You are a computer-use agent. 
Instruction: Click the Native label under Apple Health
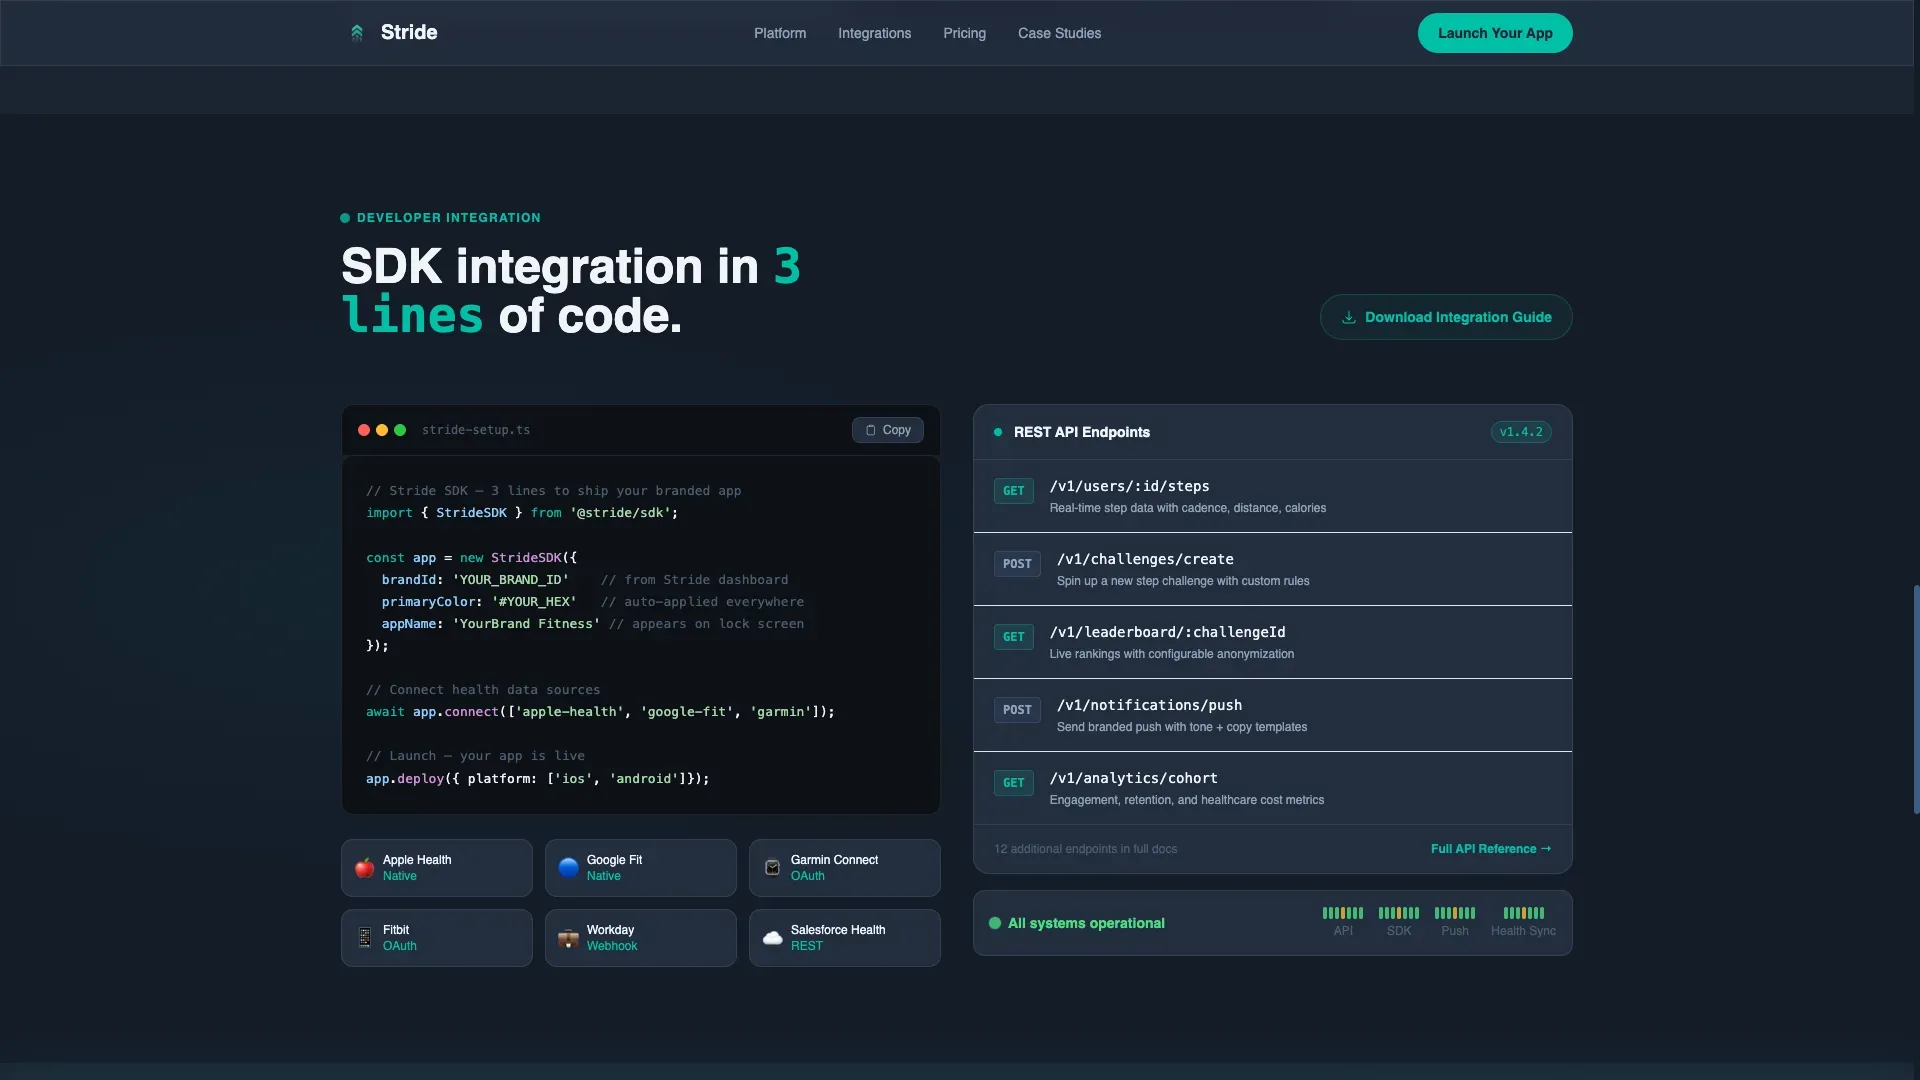pos(400,876)
